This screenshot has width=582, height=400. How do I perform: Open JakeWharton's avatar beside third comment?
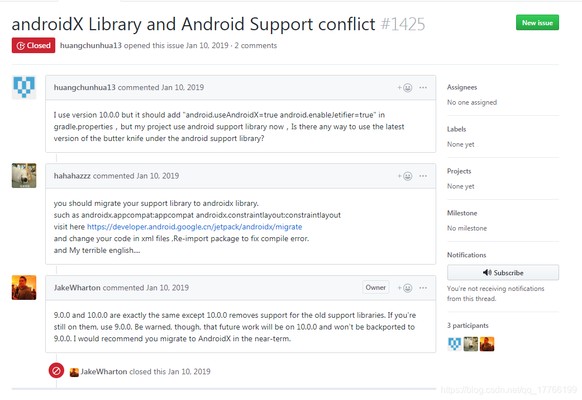(x=24, y=287)
